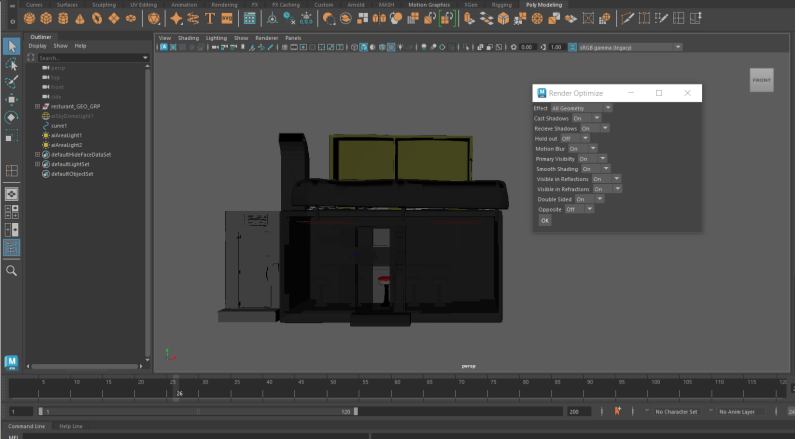Screen dimensions: 800x439
Task: Toggle smooth shade all viewport icon
Action: coord(363,47)
